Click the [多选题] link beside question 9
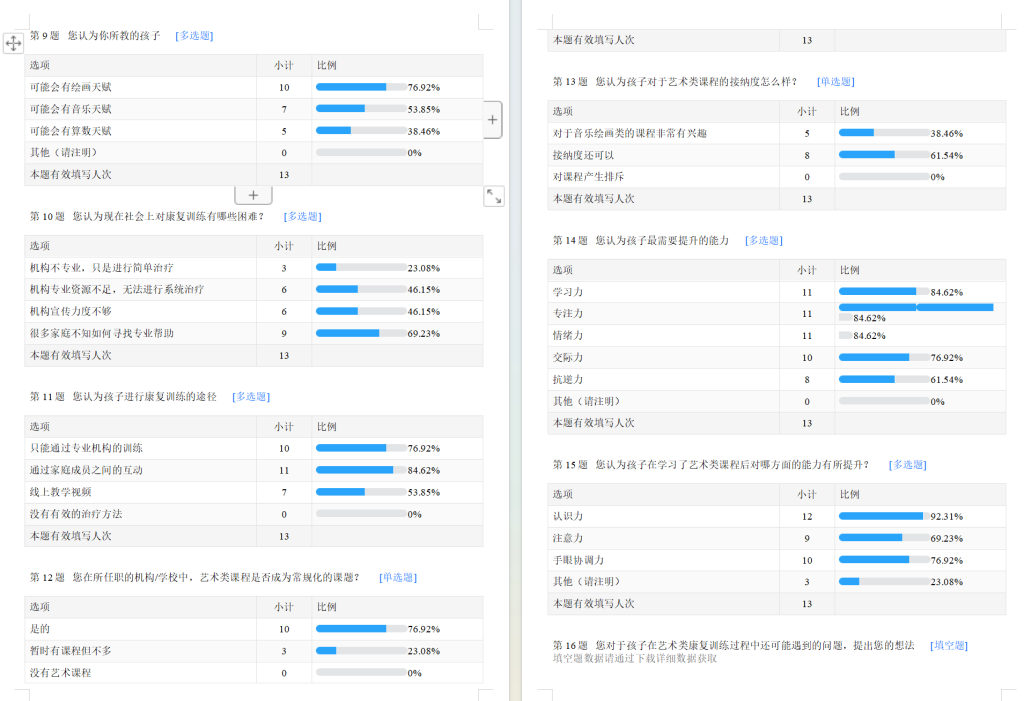This screenshot has height=701, width=1024. pyautogui.click(x=194, y=36)
